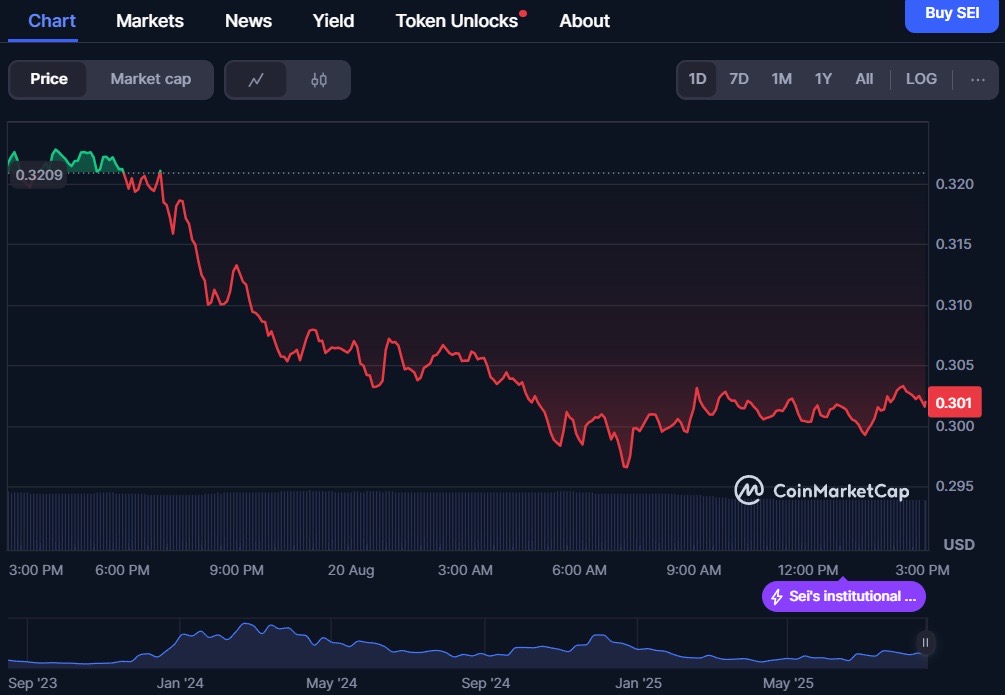The width and height of the screenshot is (1005, 695).
Task: Switch to the candlestick chart icon
Action: pyautogui.click(x=319, y=80)
